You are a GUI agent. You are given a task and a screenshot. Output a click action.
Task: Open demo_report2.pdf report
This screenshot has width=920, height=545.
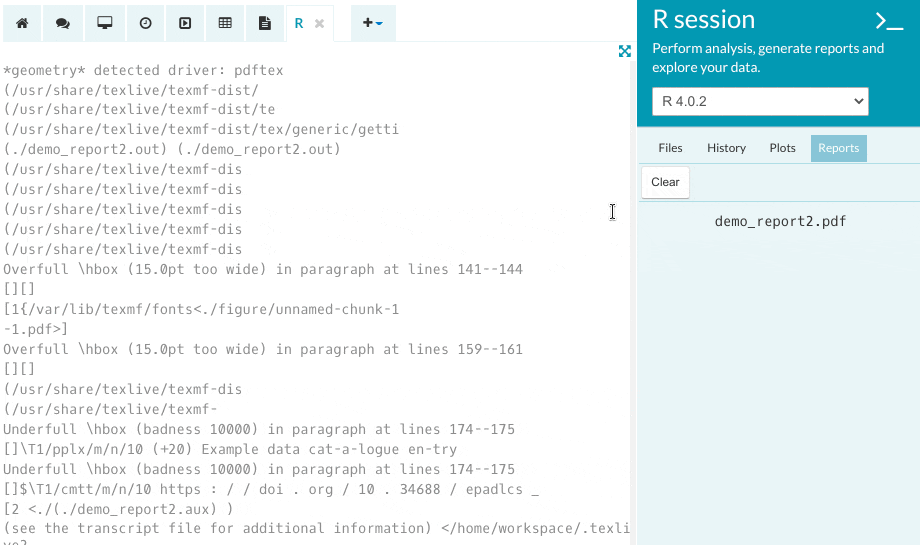click(780, 221)
